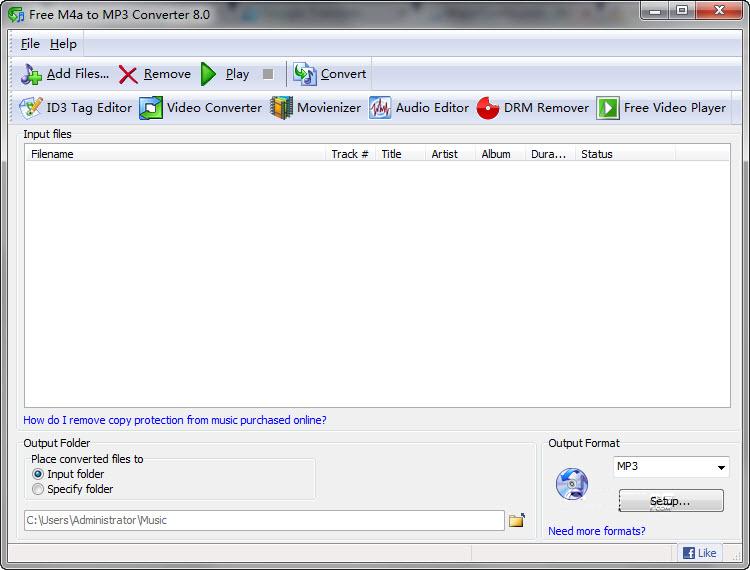The height and width of the screenshot is (570, 750).
Task: Click the Video Converter label
Action: (214, 108)
